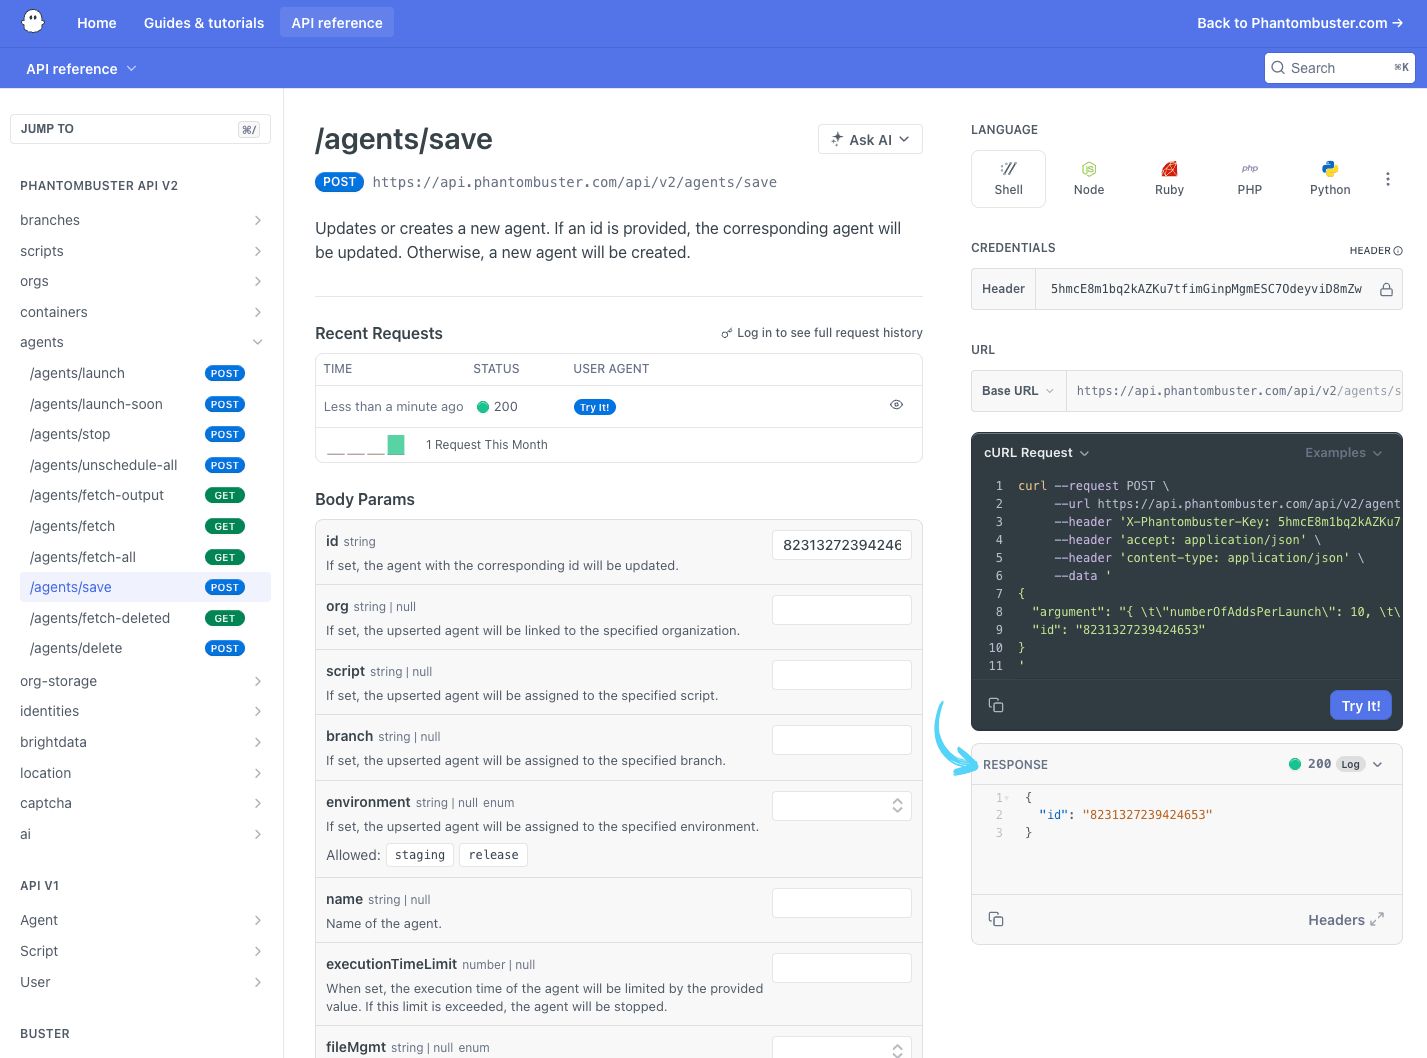
Task: Click the Log badge in response
Action: coord(1350,764)
